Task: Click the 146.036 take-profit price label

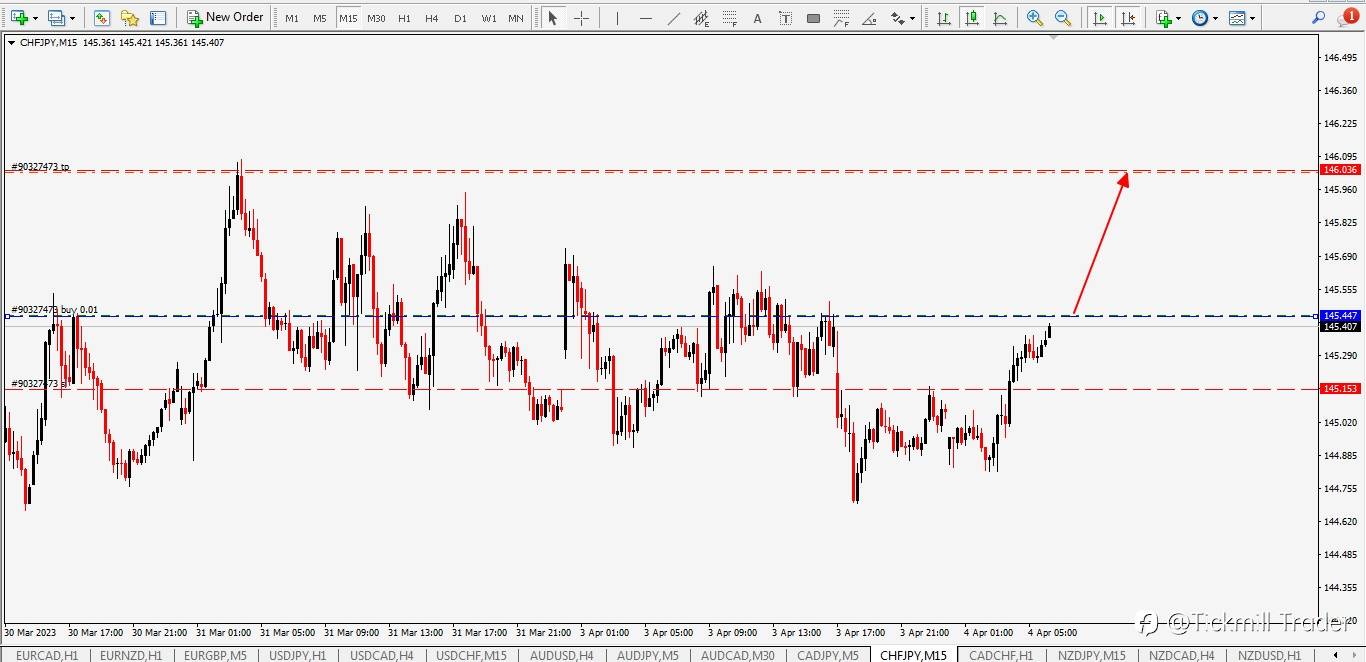Action: click(1339, 170)
